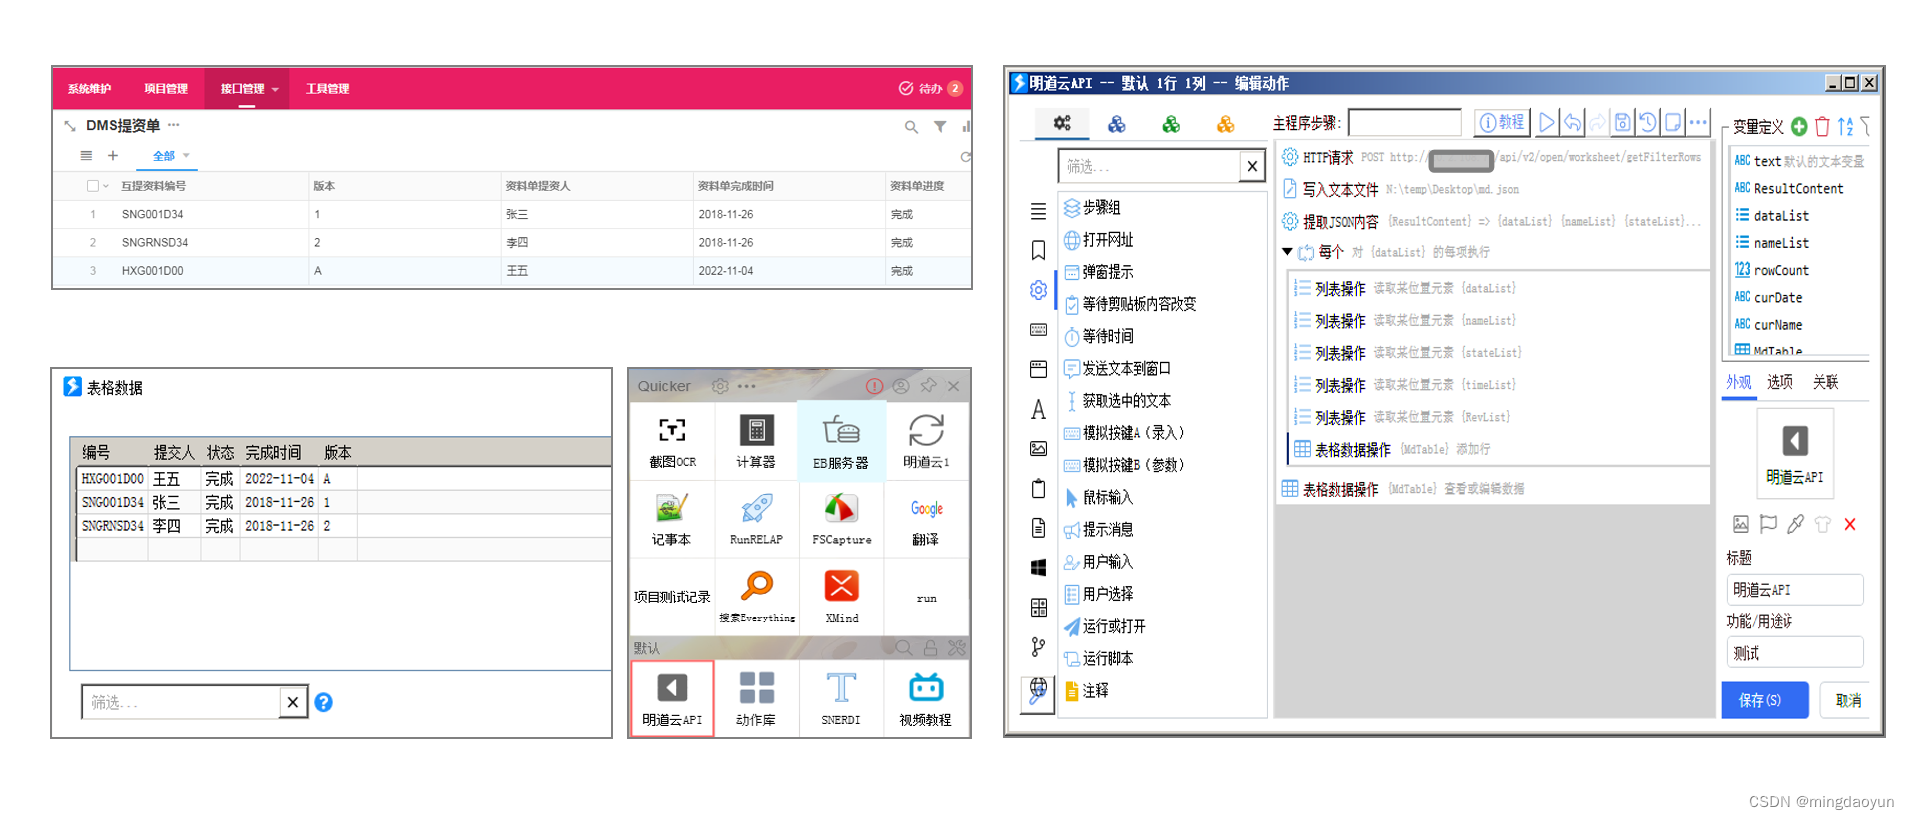Click the 标题 input field

(x=1795, y=590)
